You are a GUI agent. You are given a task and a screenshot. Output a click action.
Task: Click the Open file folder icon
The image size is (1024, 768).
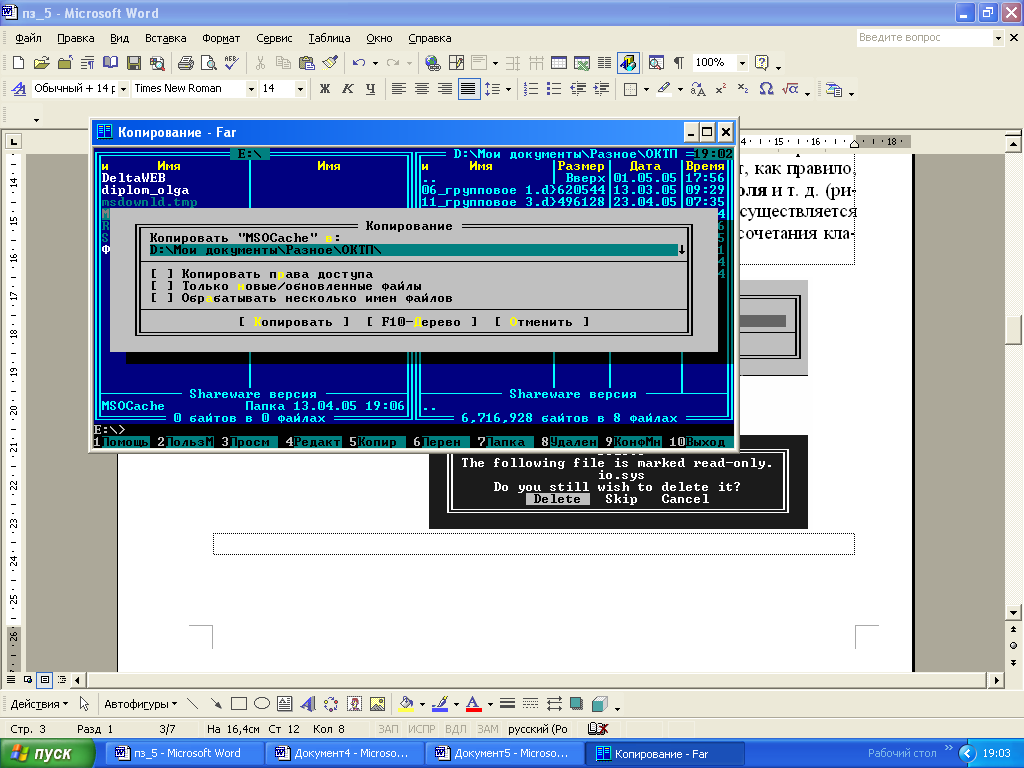[42, 63]
